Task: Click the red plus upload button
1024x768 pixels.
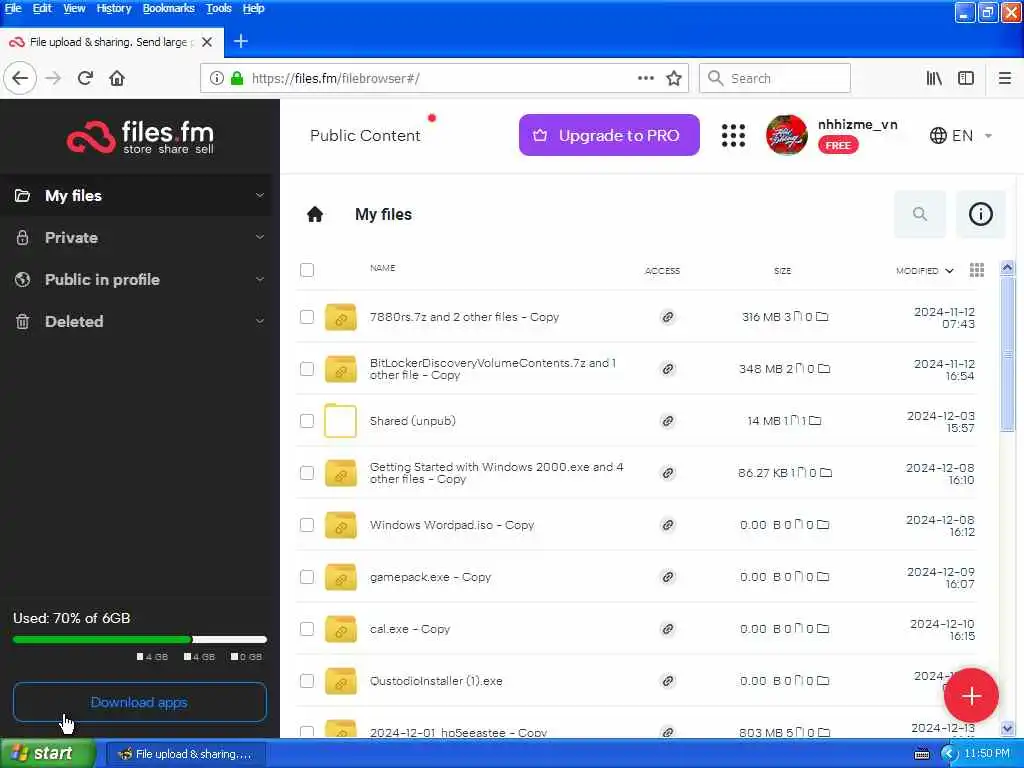Action: [971, 696]
